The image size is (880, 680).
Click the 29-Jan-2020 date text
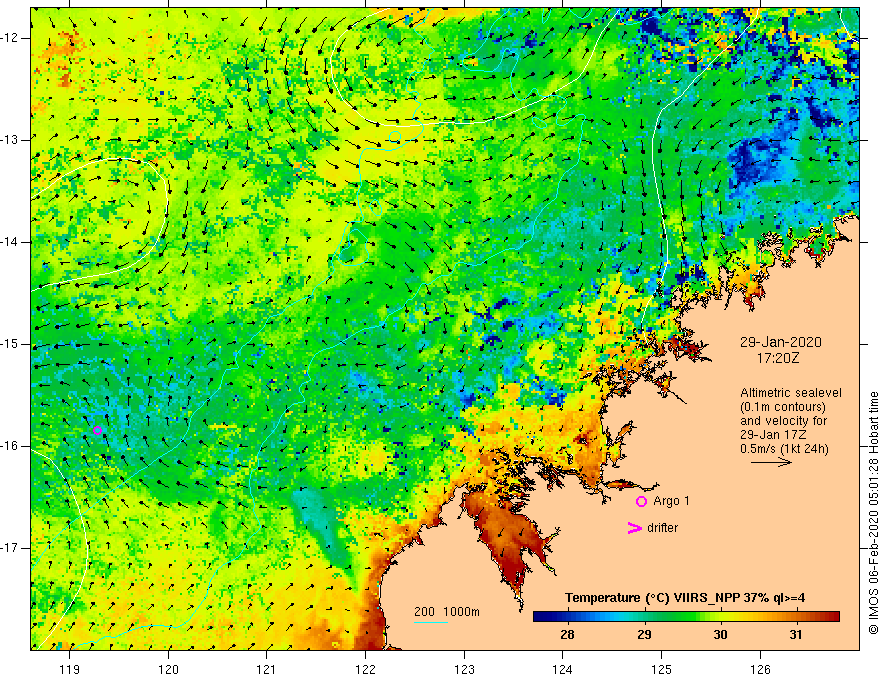click(x=781, y=342)
